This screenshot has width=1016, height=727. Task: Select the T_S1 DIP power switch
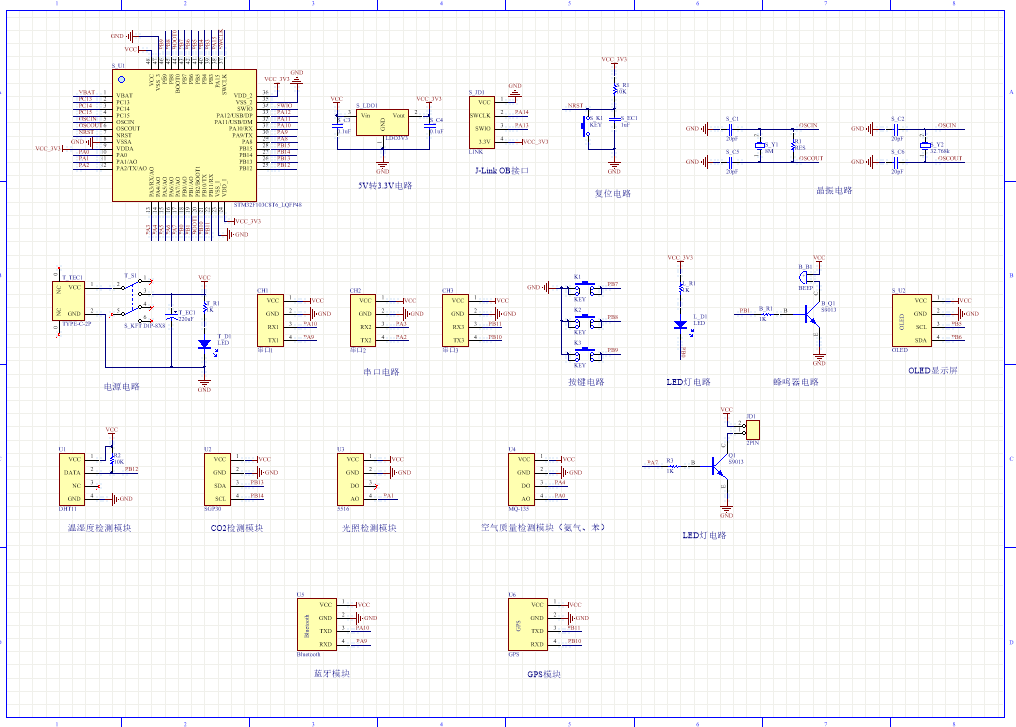[x=131, y=296]
